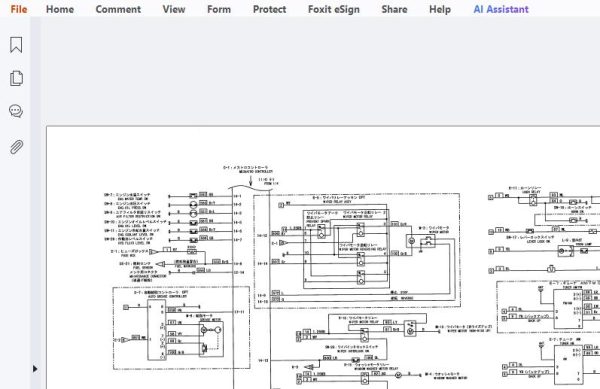Screen dimensions: 600x389
Task: Click the wiring diagram page
Action: [323, 257]
